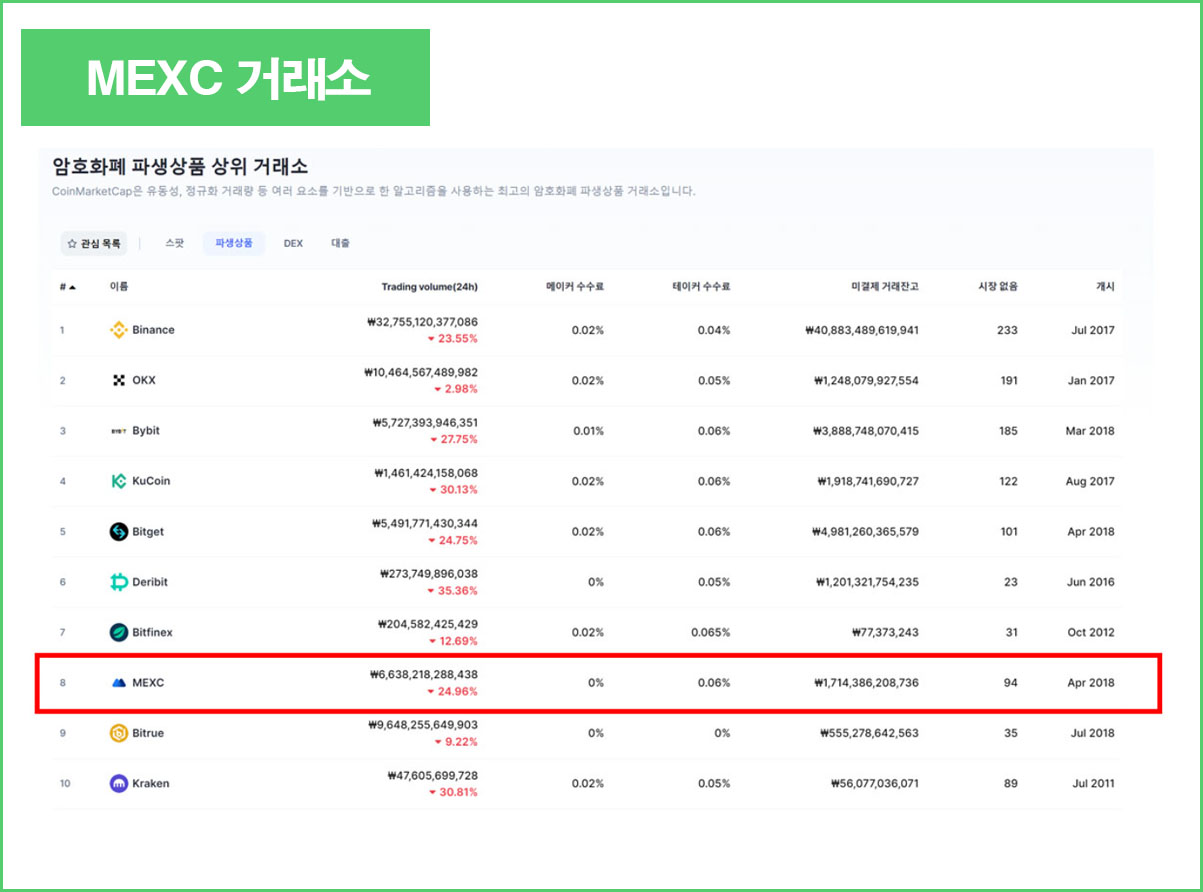This screenshot has height=892, width=1203.
Task: Click the Binance logo icon
Action: [x=118, y=330]
